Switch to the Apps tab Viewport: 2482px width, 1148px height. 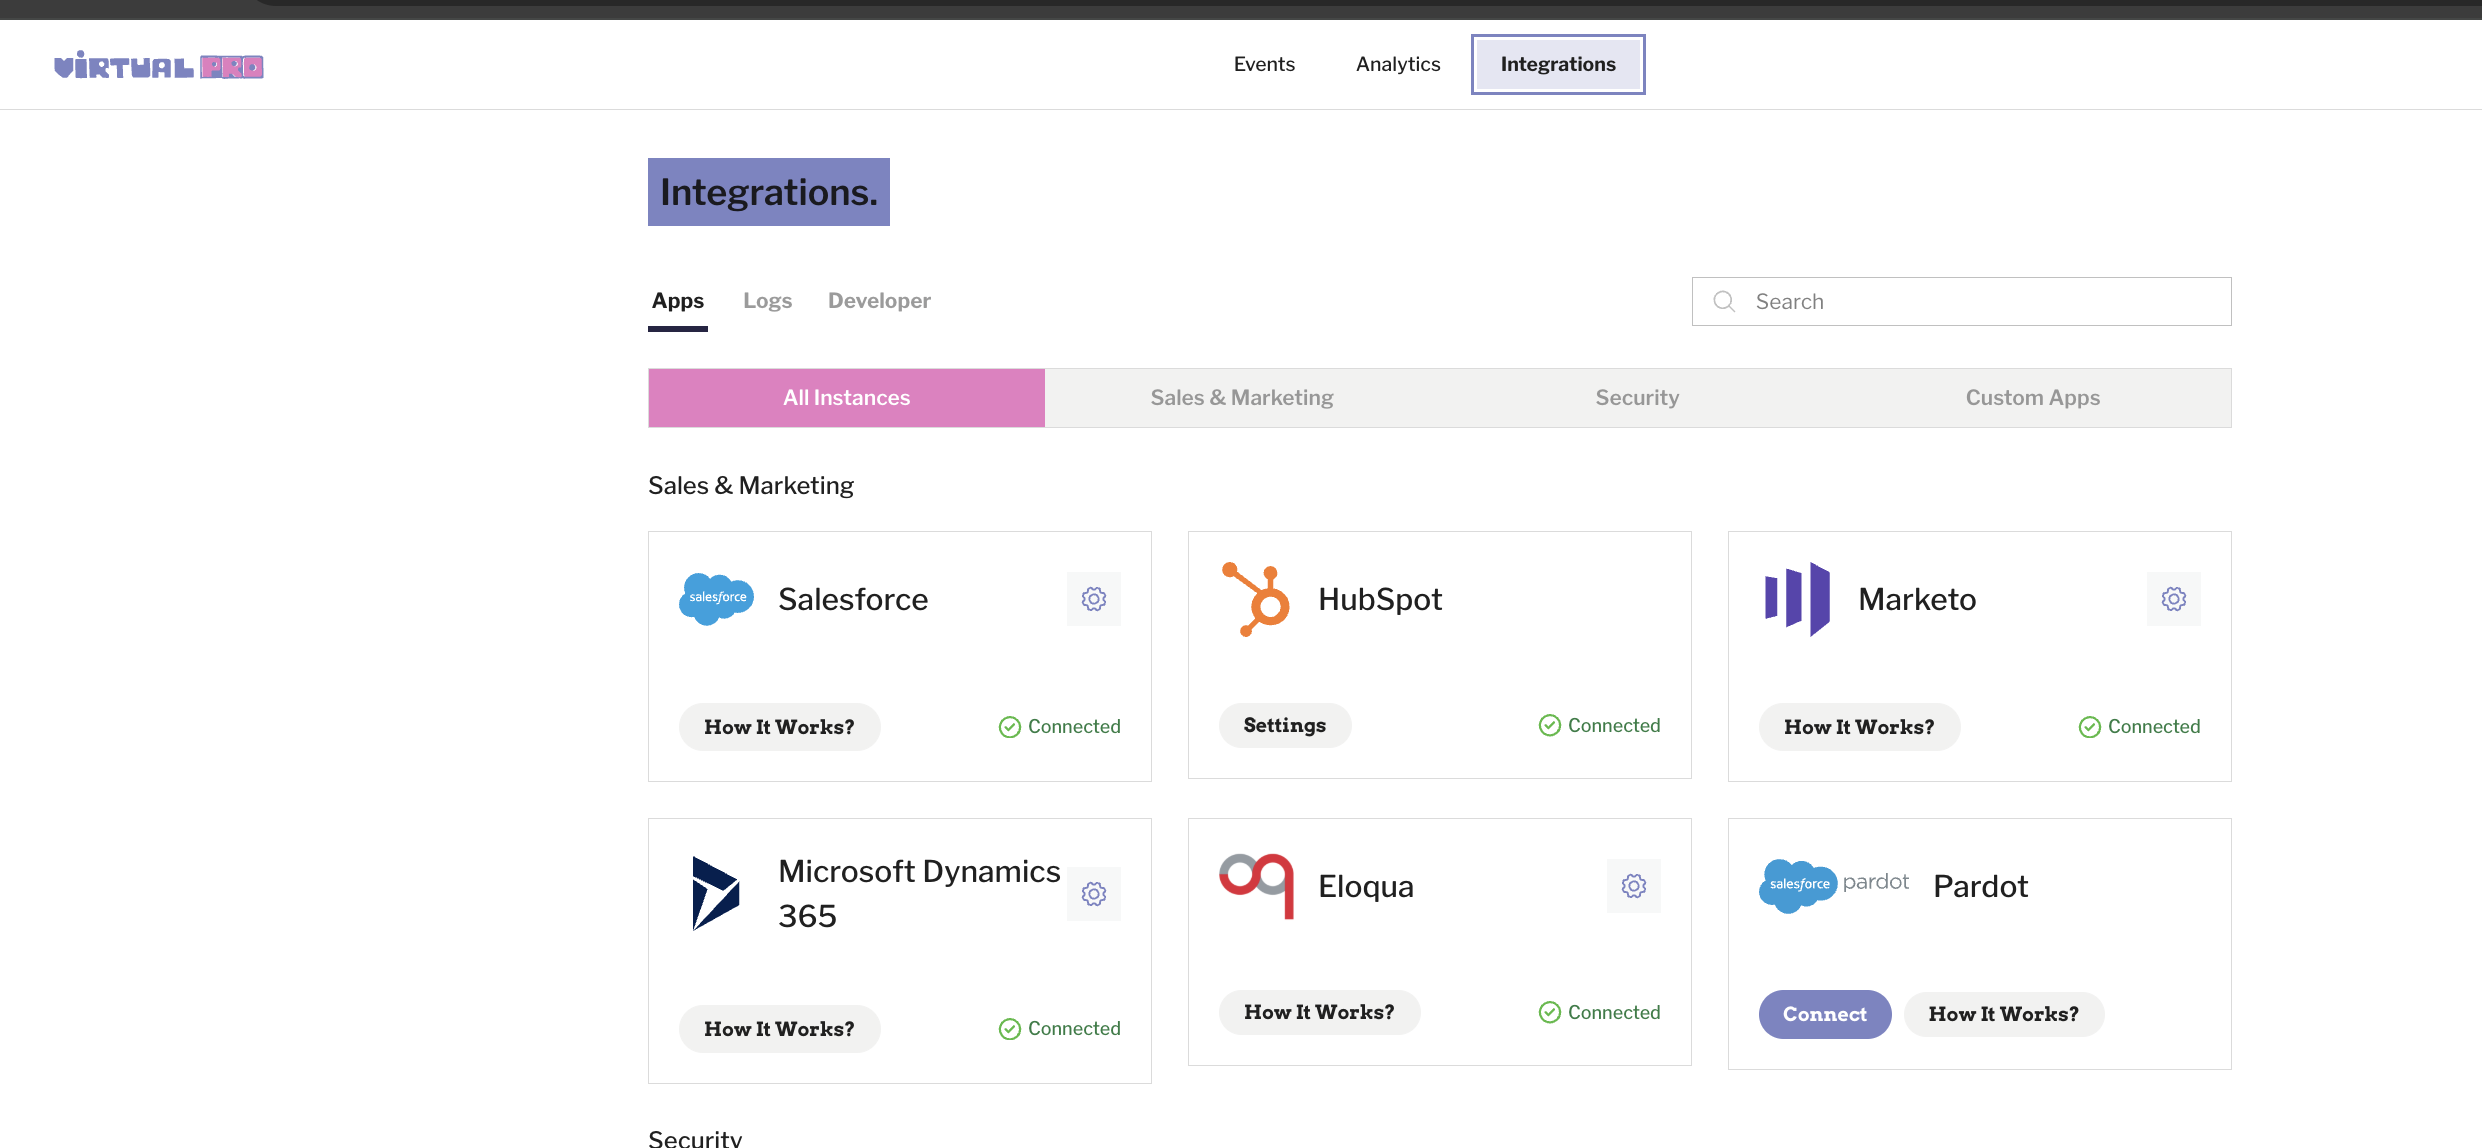coord(678,301)
